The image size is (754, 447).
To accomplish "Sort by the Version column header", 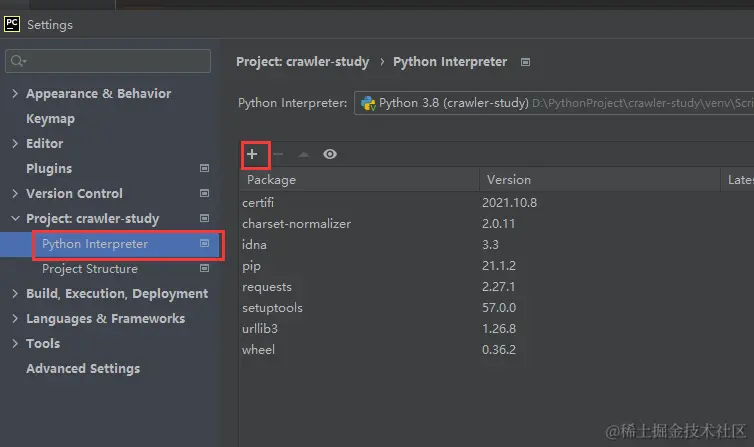I will coord(600,180).
